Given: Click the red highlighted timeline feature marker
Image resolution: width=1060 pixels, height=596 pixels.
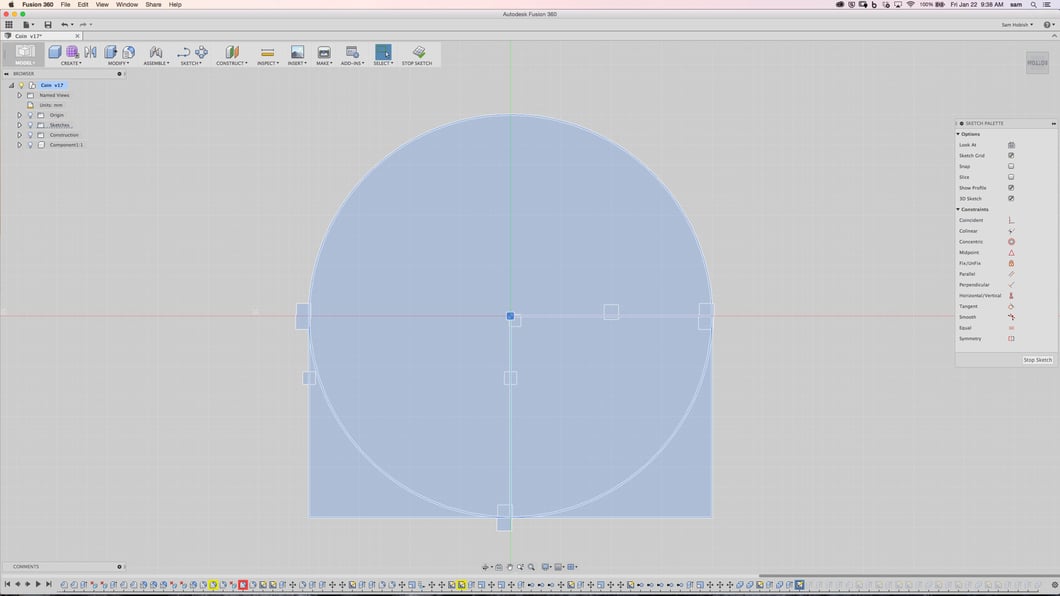Looking at the screenshot, I should pyautogui.click(x=243, y=585).
